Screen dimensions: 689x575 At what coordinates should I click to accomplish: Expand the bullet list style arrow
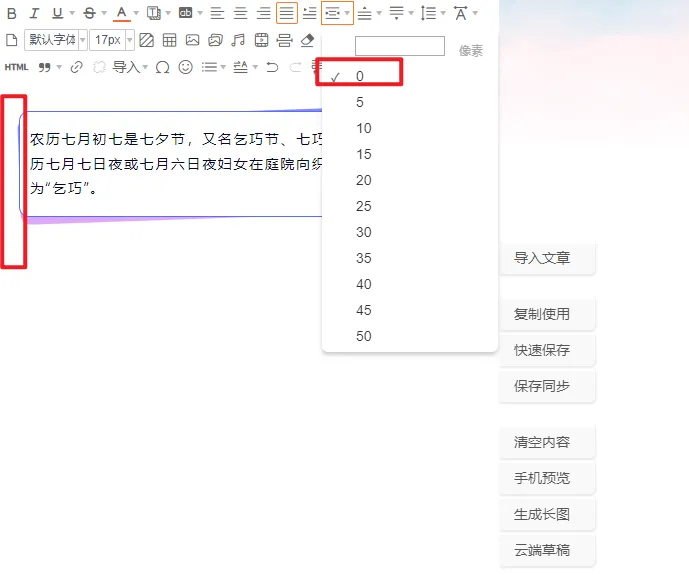point(223,67)
